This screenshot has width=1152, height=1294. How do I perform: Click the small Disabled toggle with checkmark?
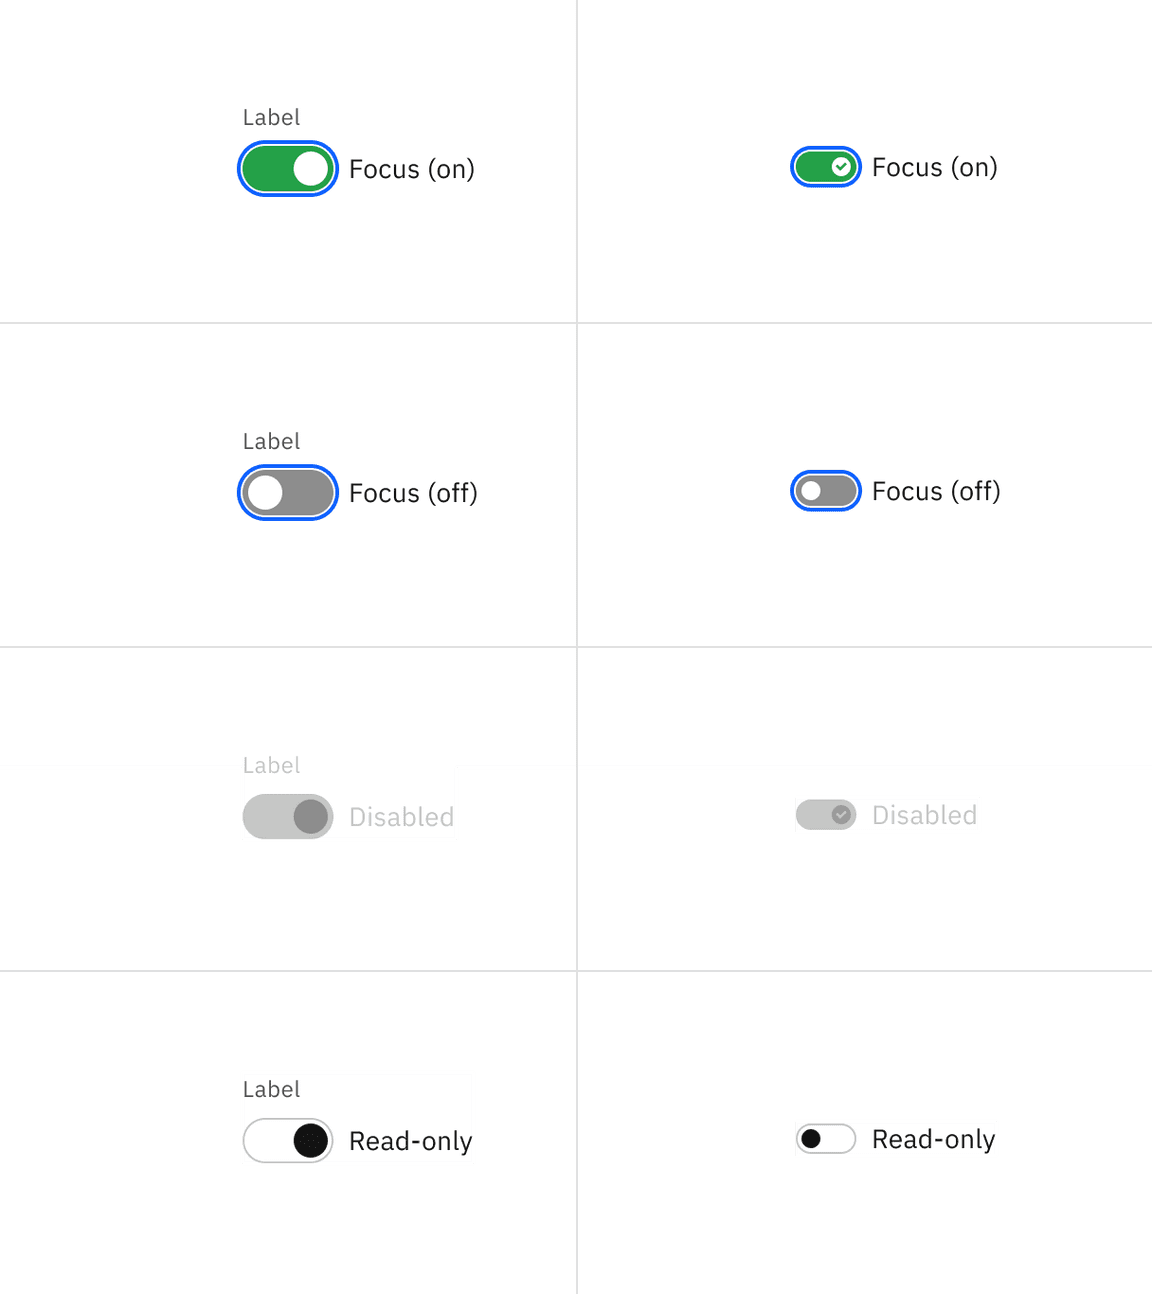826,815
